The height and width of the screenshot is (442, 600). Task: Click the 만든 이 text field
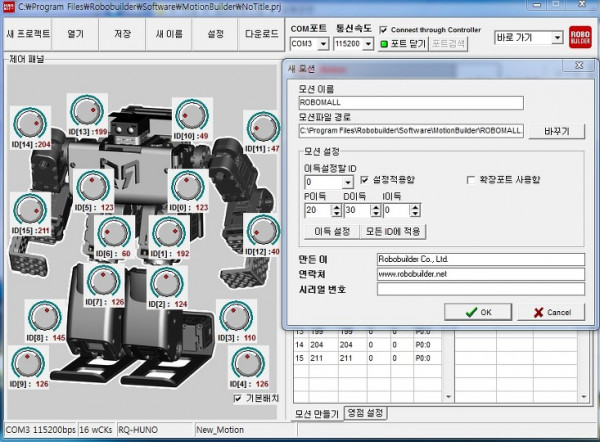(x=481, y=259)
